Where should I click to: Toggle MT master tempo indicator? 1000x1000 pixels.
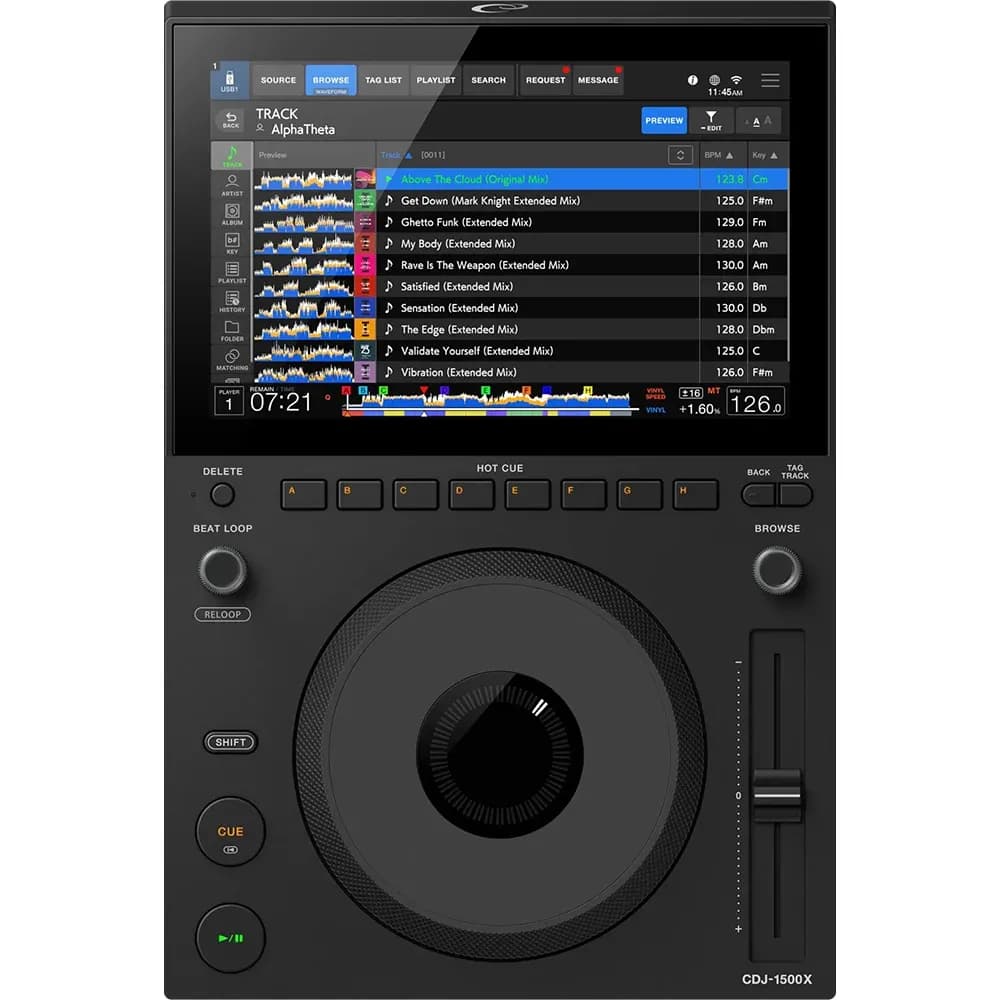point(714,391)
